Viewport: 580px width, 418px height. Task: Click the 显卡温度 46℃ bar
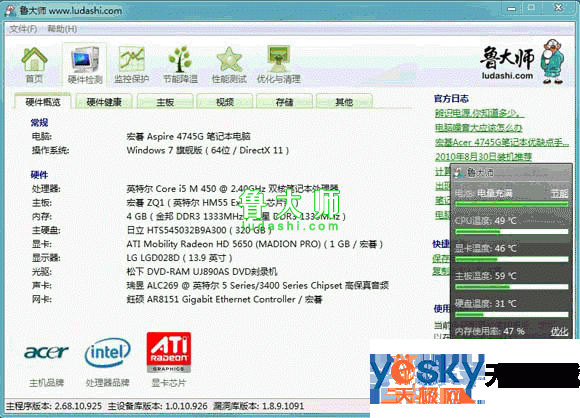click(x=512, y=259)
